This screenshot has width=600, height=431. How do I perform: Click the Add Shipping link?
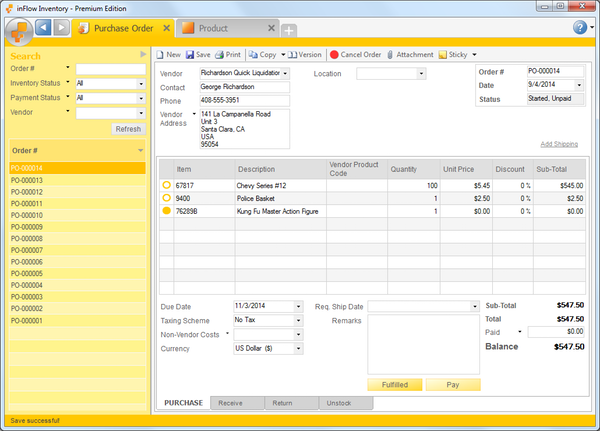point(559,144)
